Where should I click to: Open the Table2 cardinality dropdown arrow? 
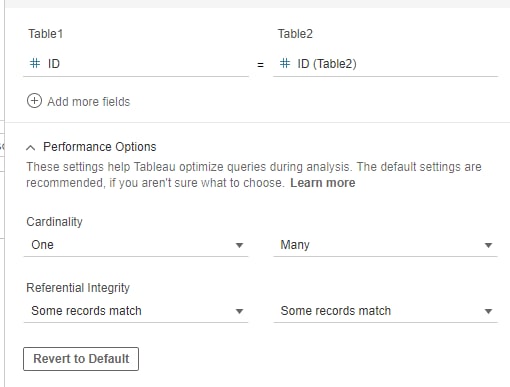pyautogui.click(x=488, y=245)
